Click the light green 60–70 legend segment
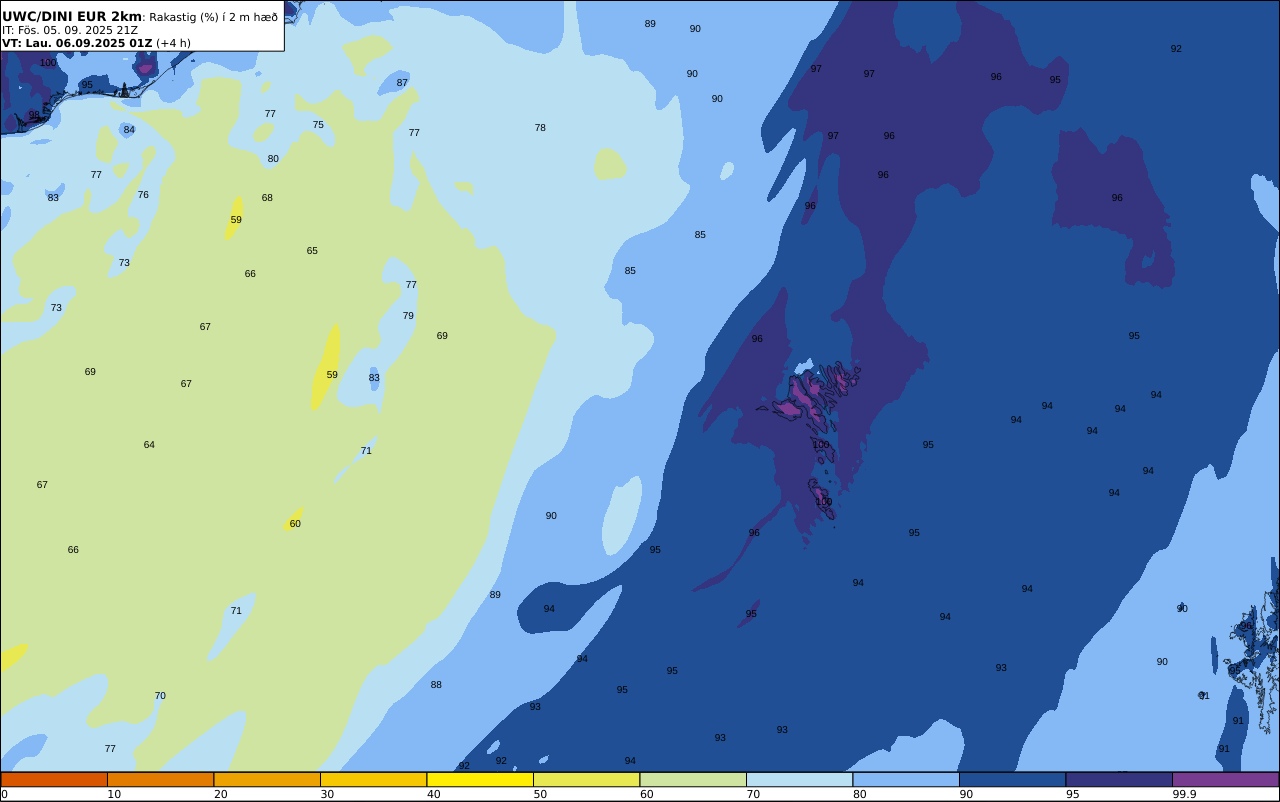 693,779
